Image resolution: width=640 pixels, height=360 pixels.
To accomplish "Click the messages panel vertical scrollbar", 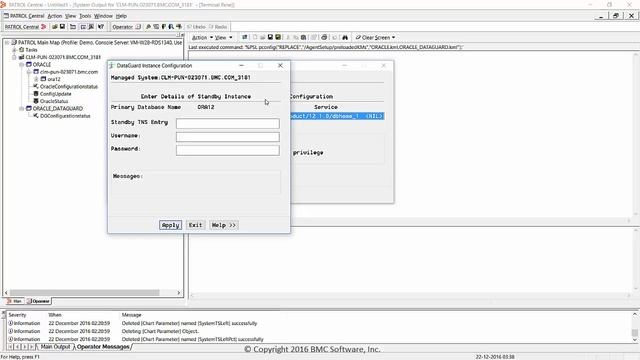I will (x=635, y=327).
